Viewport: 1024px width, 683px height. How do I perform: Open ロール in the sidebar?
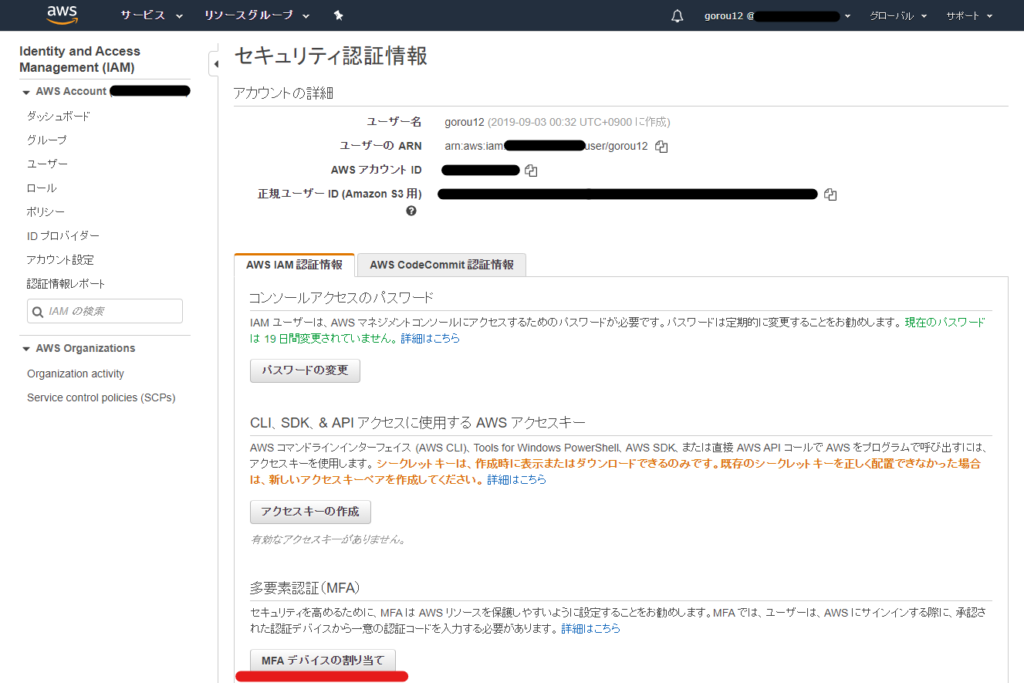click(x=41, y=188)
